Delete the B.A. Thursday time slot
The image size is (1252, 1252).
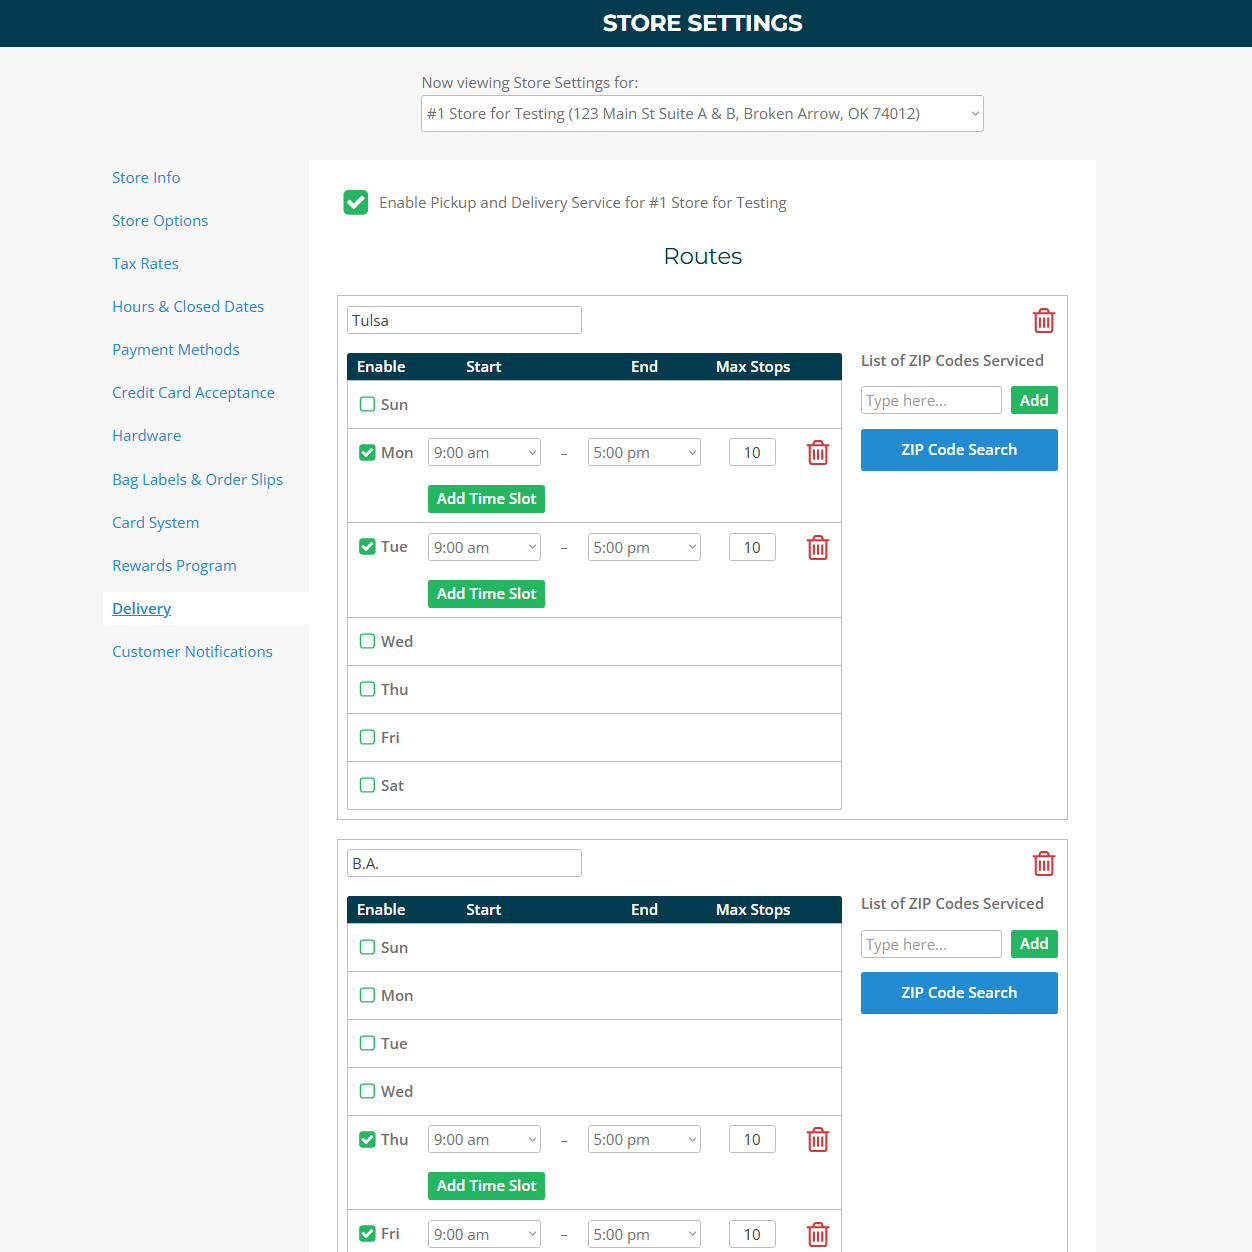point(818,1140)
